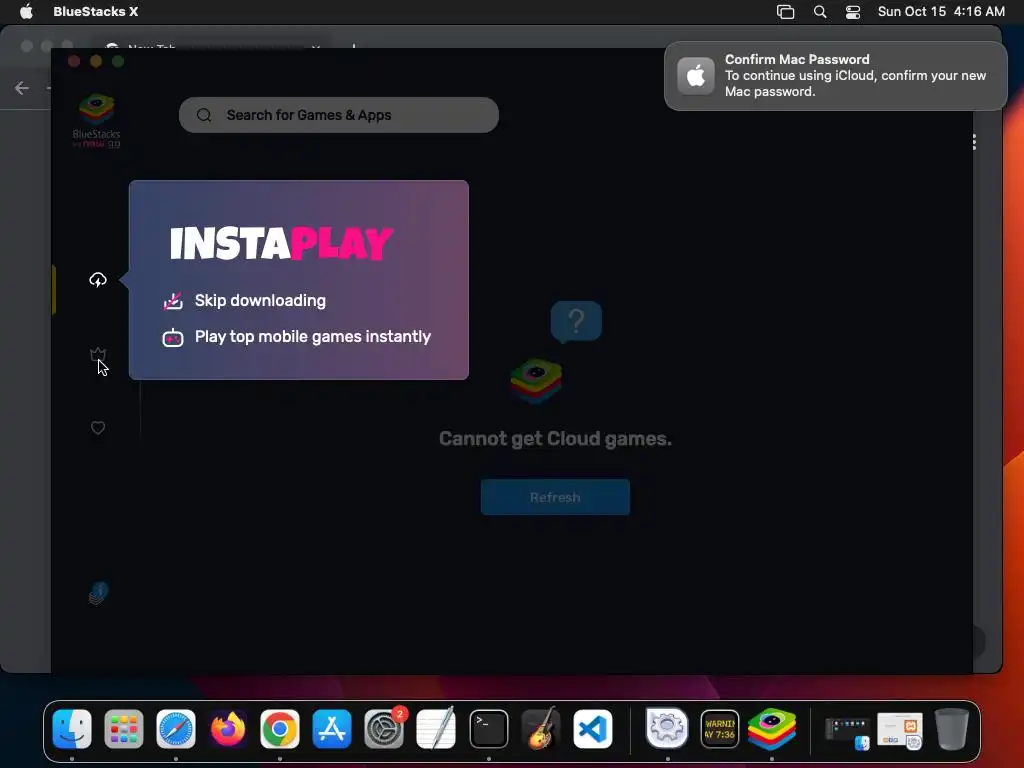
Task: Open TextEdit from the Dock
Action: point(436,729)
